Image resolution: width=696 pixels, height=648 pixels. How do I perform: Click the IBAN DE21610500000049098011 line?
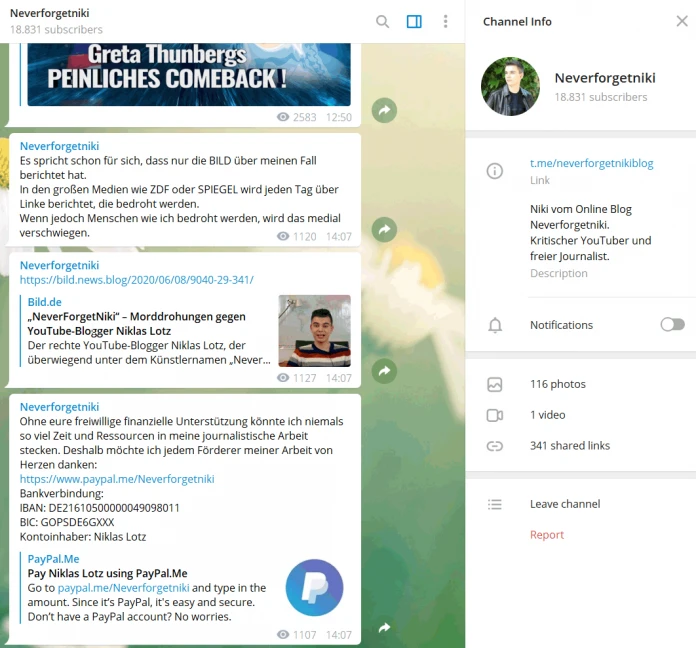pyautogui.click(x=99, y=508)
